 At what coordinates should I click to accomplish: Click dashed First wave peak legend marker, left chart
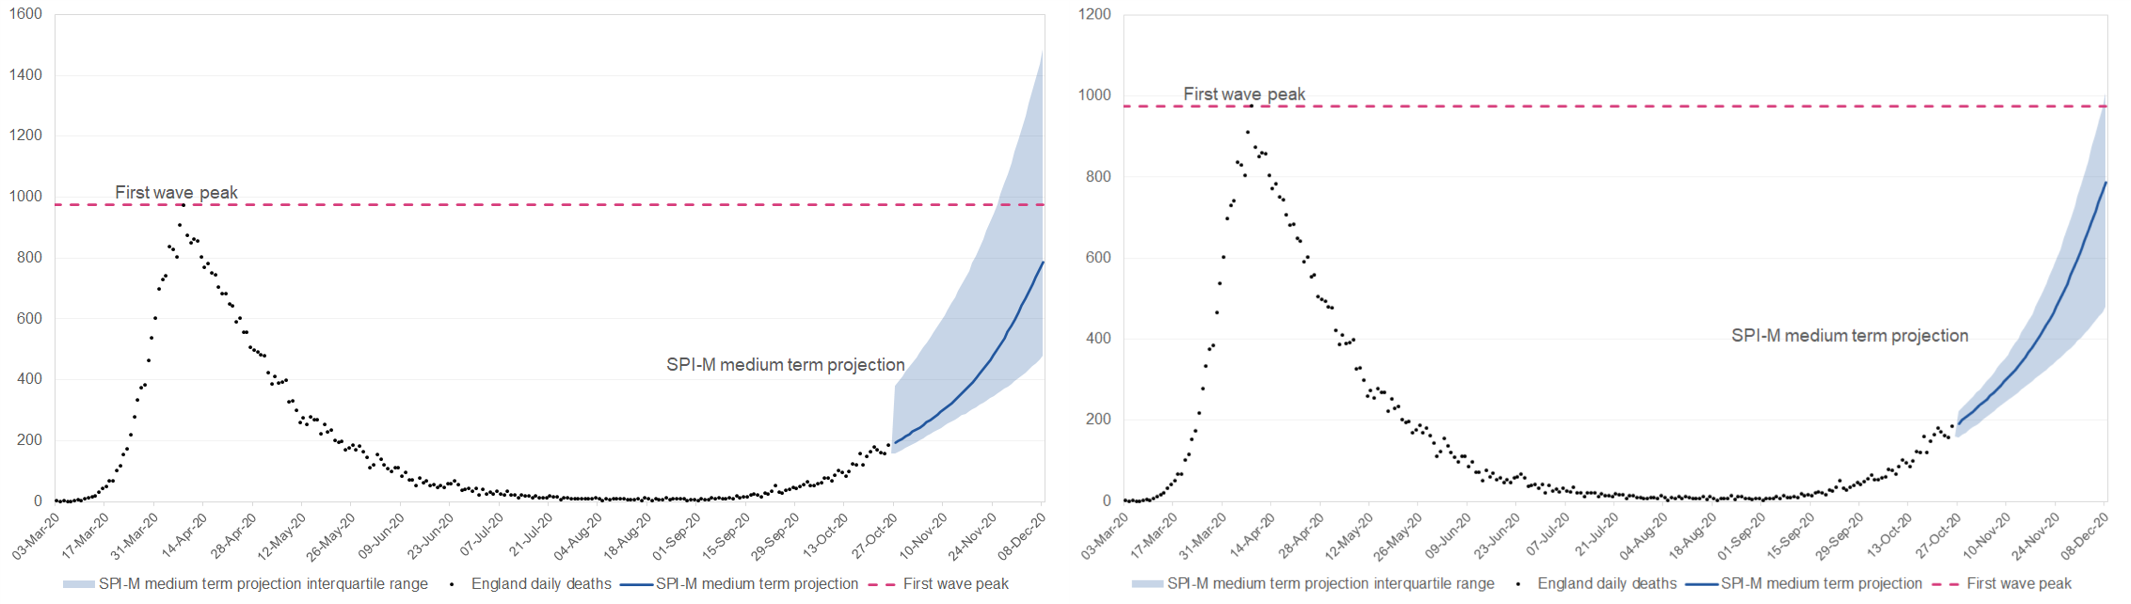(881, 584)
